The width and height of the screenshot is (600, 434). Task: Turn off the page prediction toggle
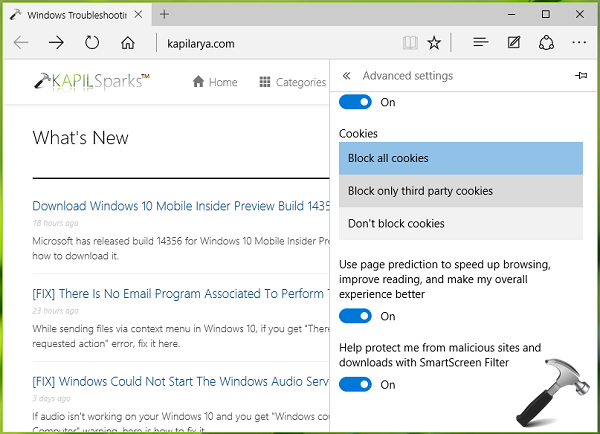click(x=355, y=316)
